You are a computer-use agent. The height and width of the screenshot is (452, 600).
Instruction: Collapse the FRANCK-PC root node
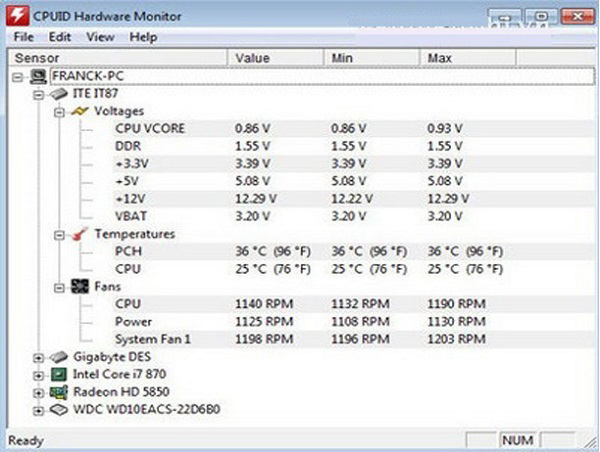[18, 77]
